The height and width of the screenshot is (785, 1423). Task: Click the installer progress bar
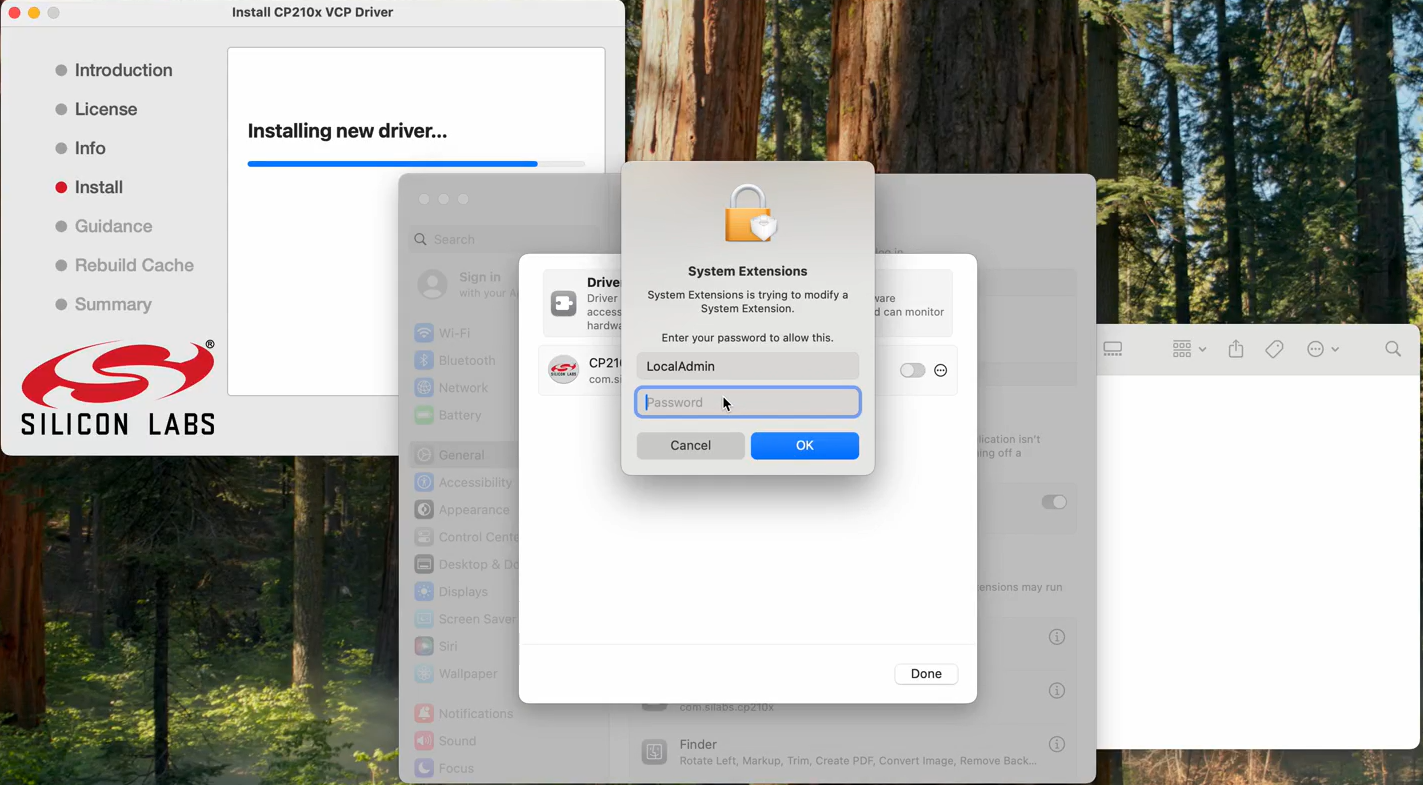[x=416, y=163]
